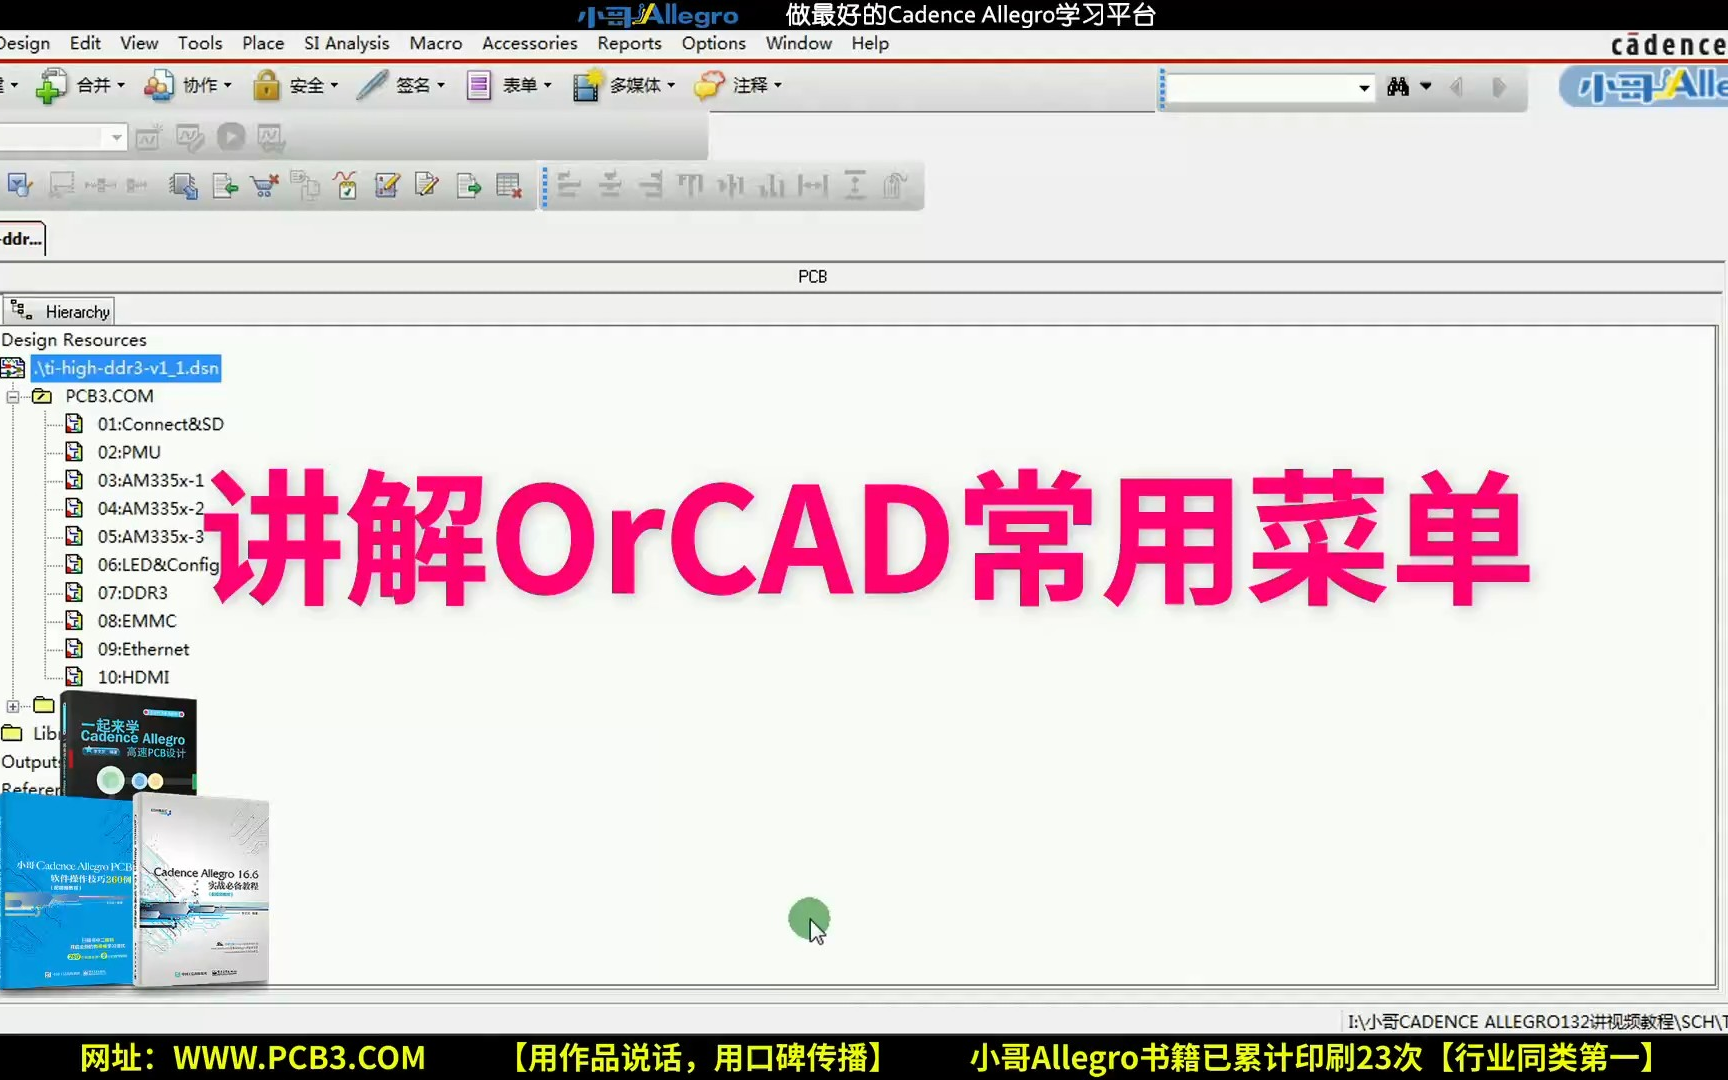The height and width of the screenshot is (1080, 1728).
Task: Open the 安全 (security) dropdown
Action: pyautogui.click(x=295, y=86)
